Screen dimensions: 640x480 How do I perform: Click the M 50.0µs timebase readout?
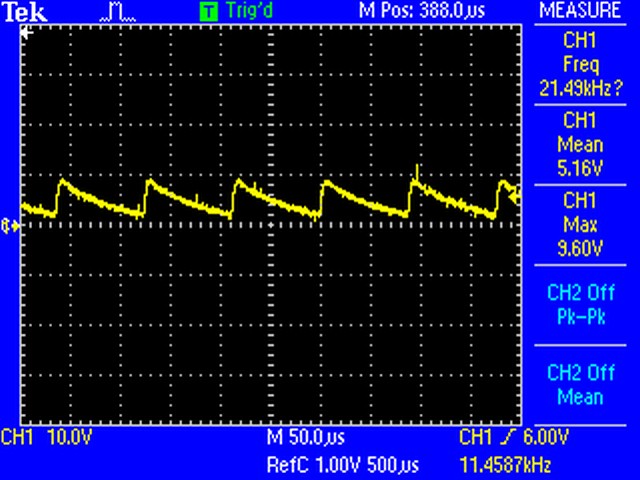point(305,438)
